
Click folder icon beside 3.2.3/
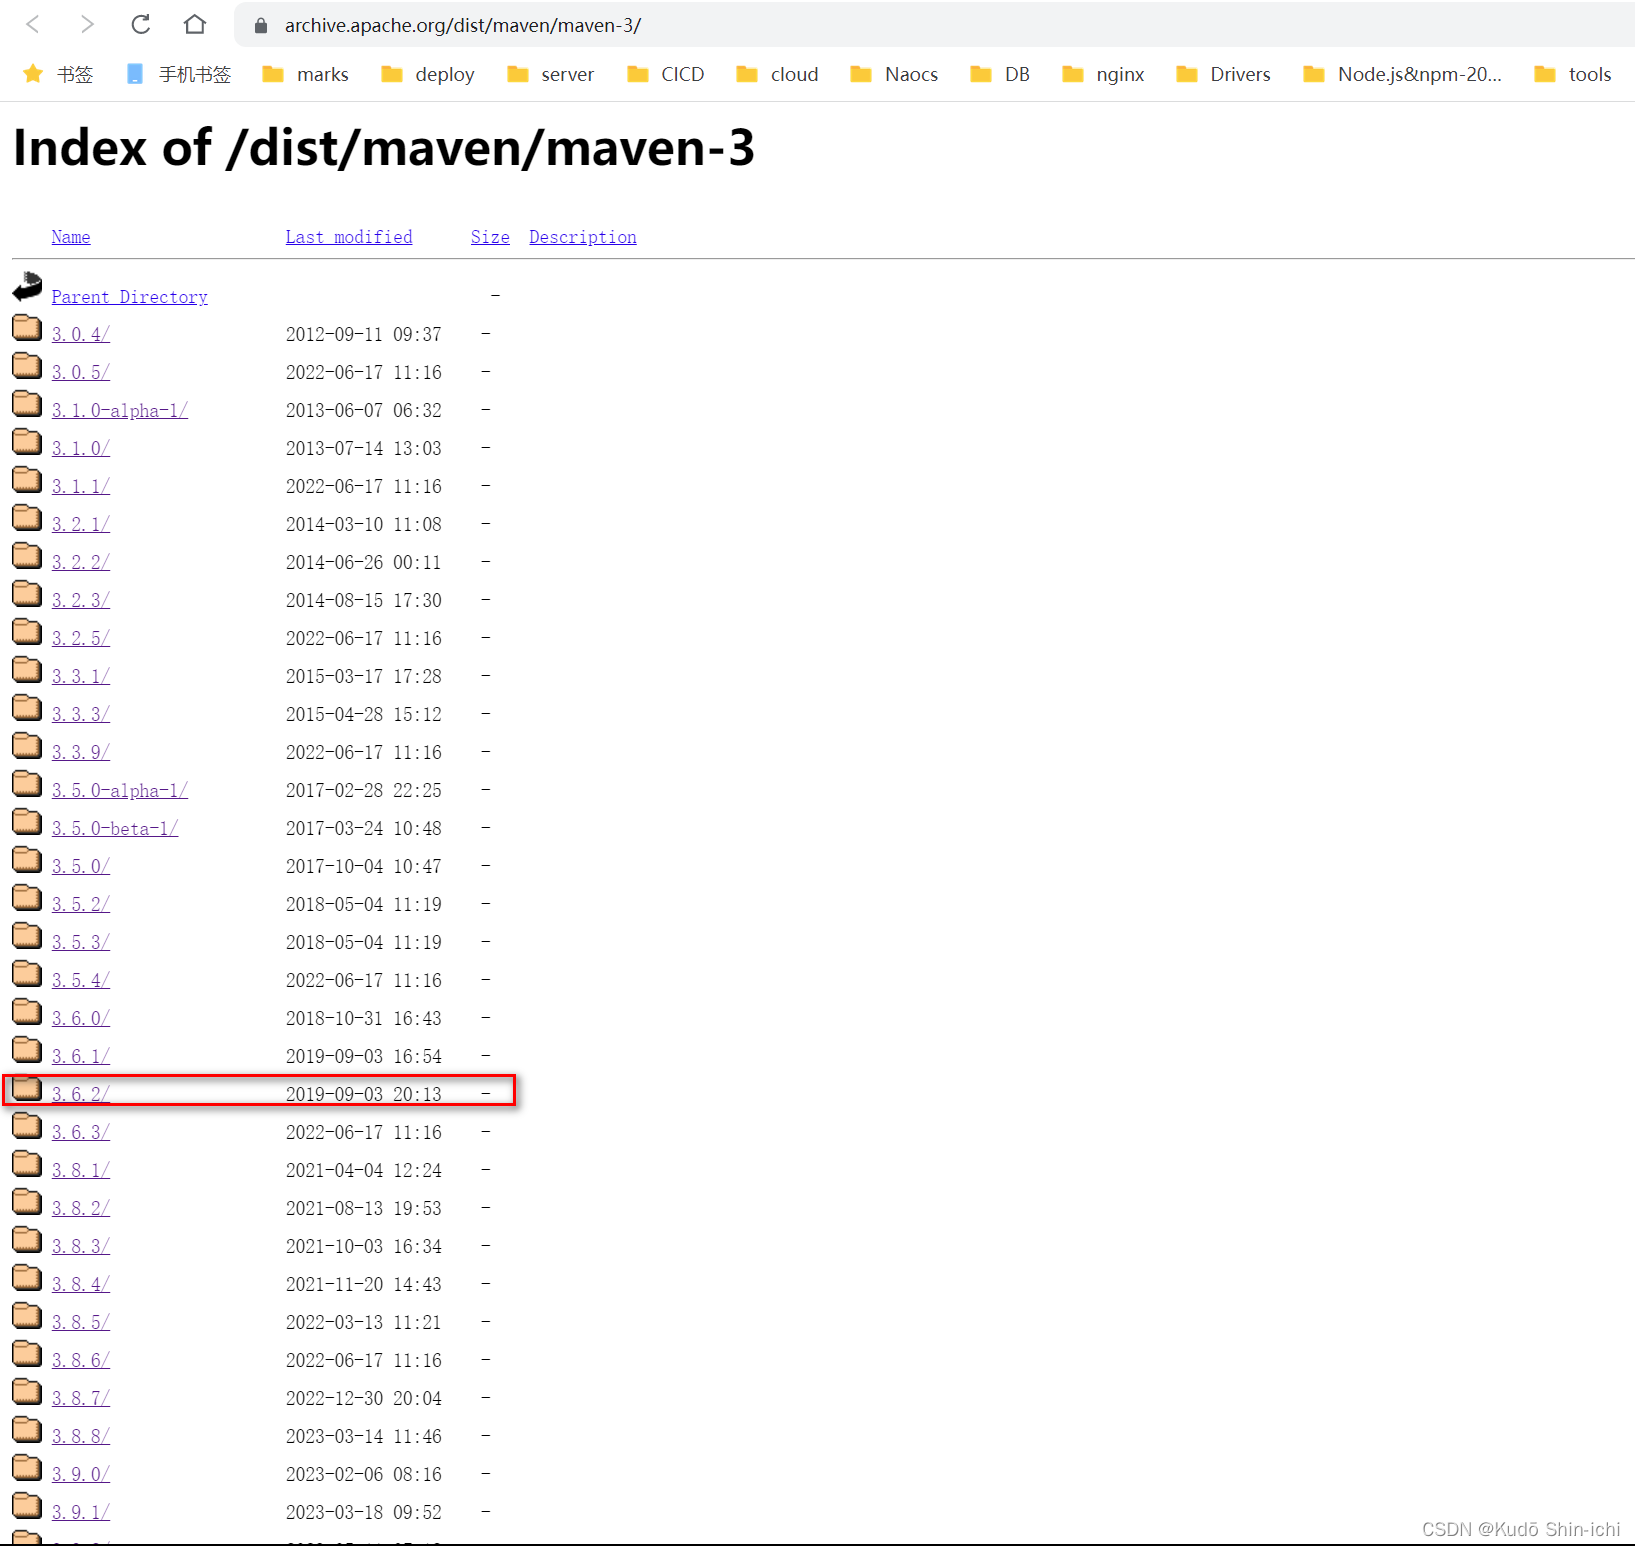pyautogui.click(x=27, y=593)
